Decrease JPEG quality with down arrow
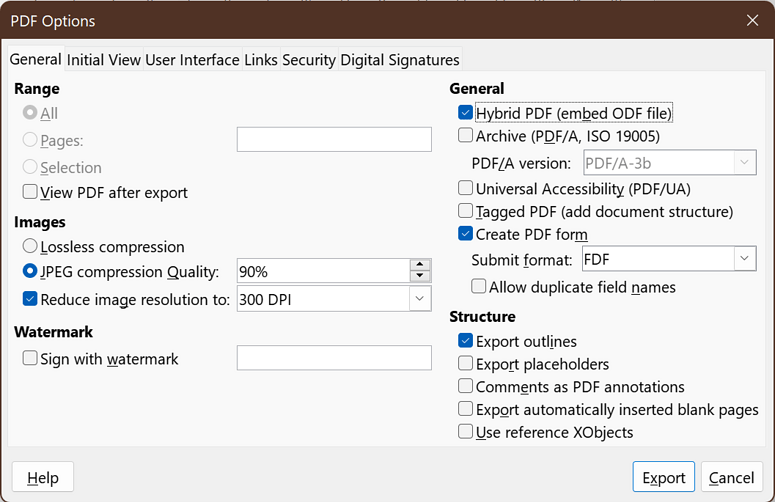Image resolution: width=775 pixels, height=502 pixels. point(420,277)
